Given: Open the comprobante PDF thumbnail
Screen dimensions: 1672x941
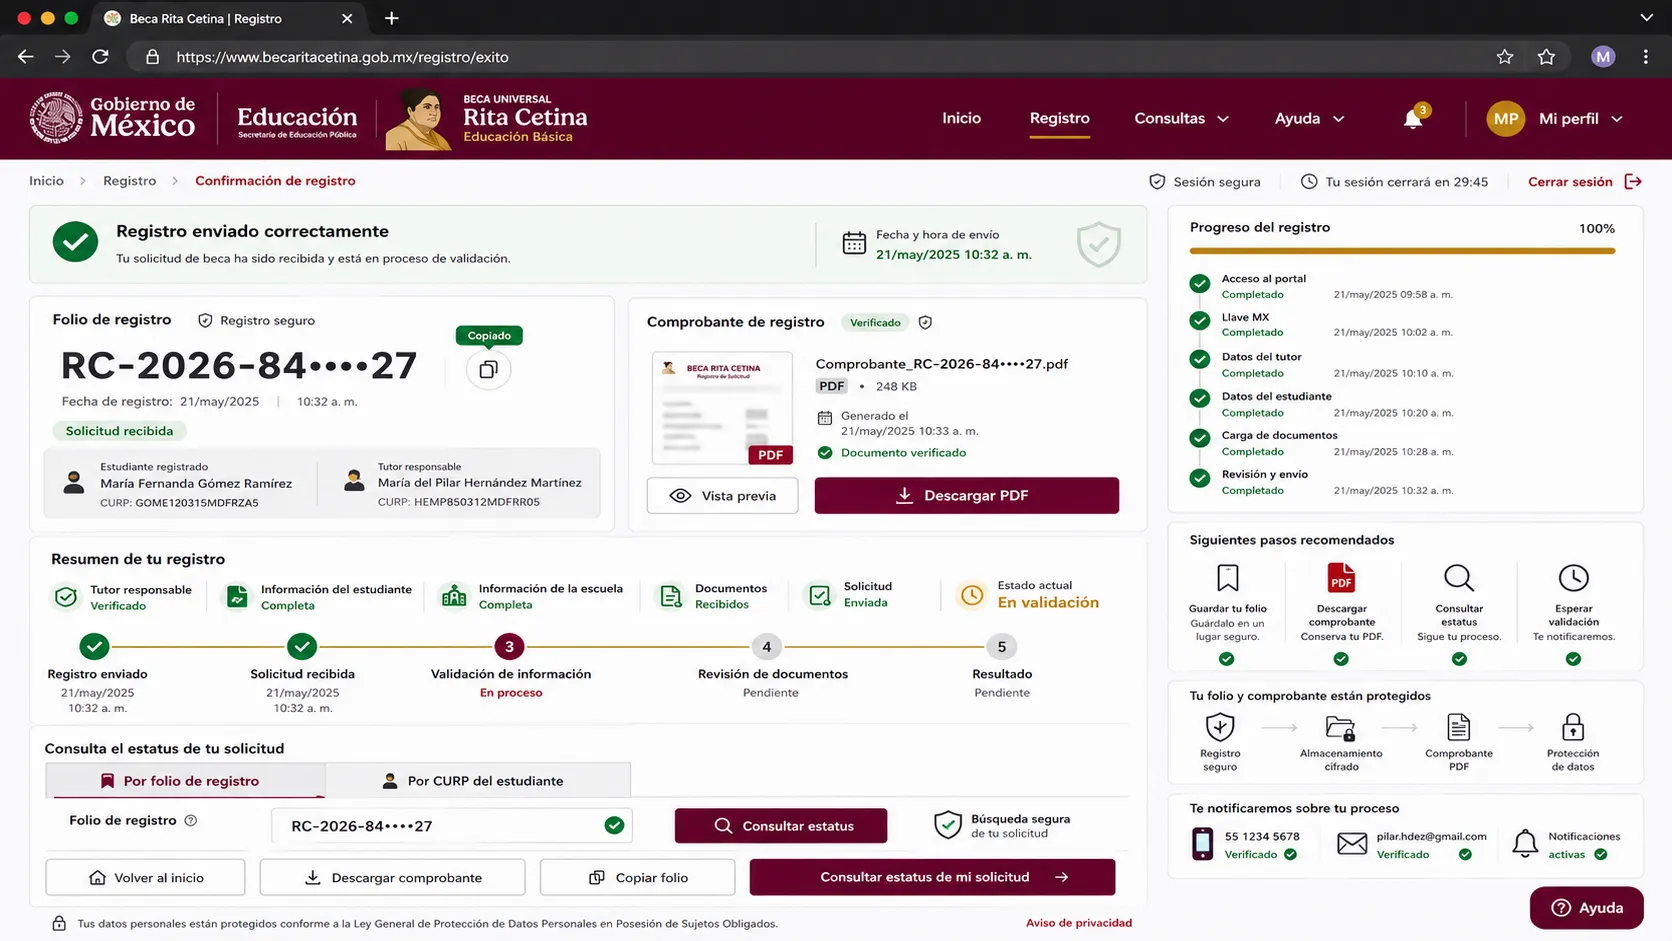Looking at the screenshot, I should click(722, 408).
